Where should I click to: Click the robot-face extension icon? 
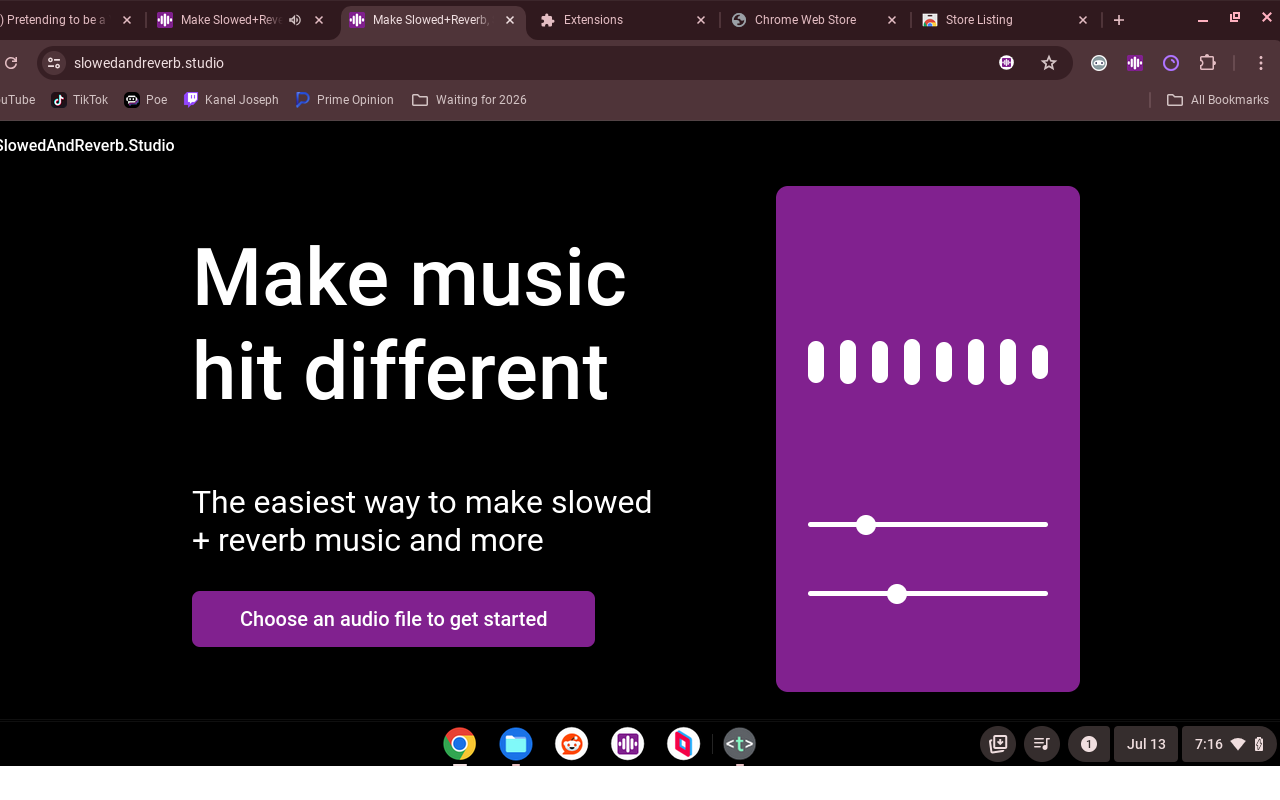click(1099, 62)
